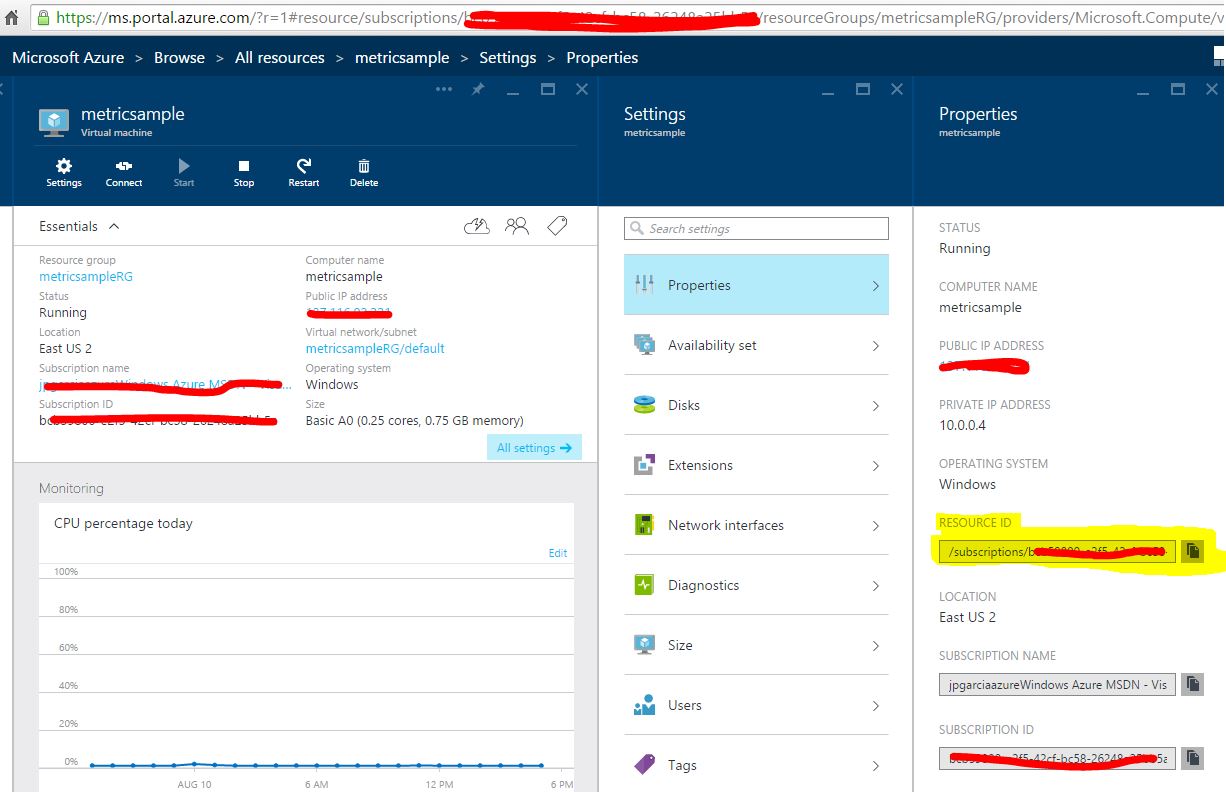This screenshot has width=1226, height=792.
Task: Click the East US 2 location in Properties
Action: coord(967,617)
